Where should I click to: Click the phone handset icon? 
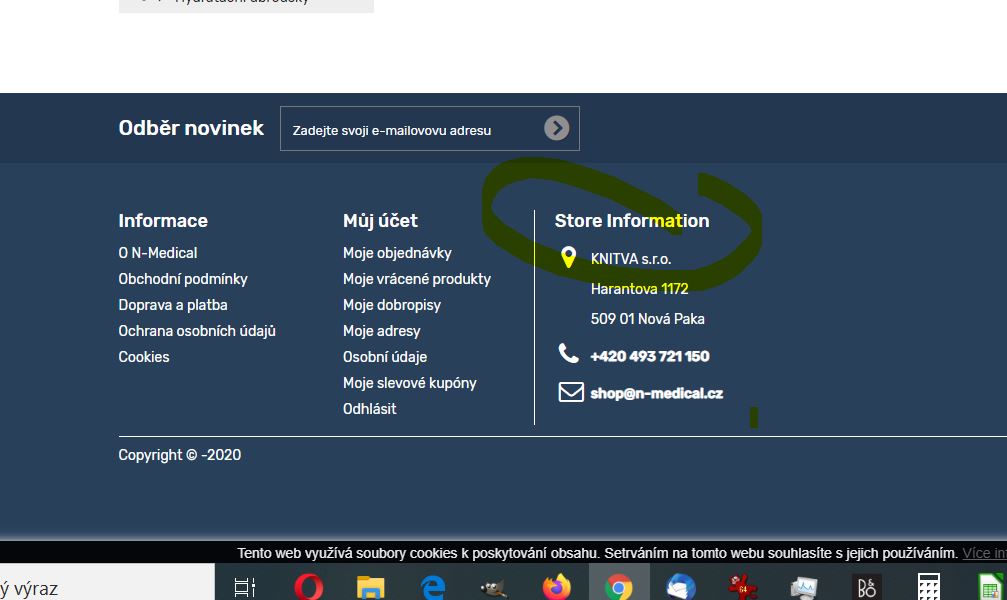568,353
